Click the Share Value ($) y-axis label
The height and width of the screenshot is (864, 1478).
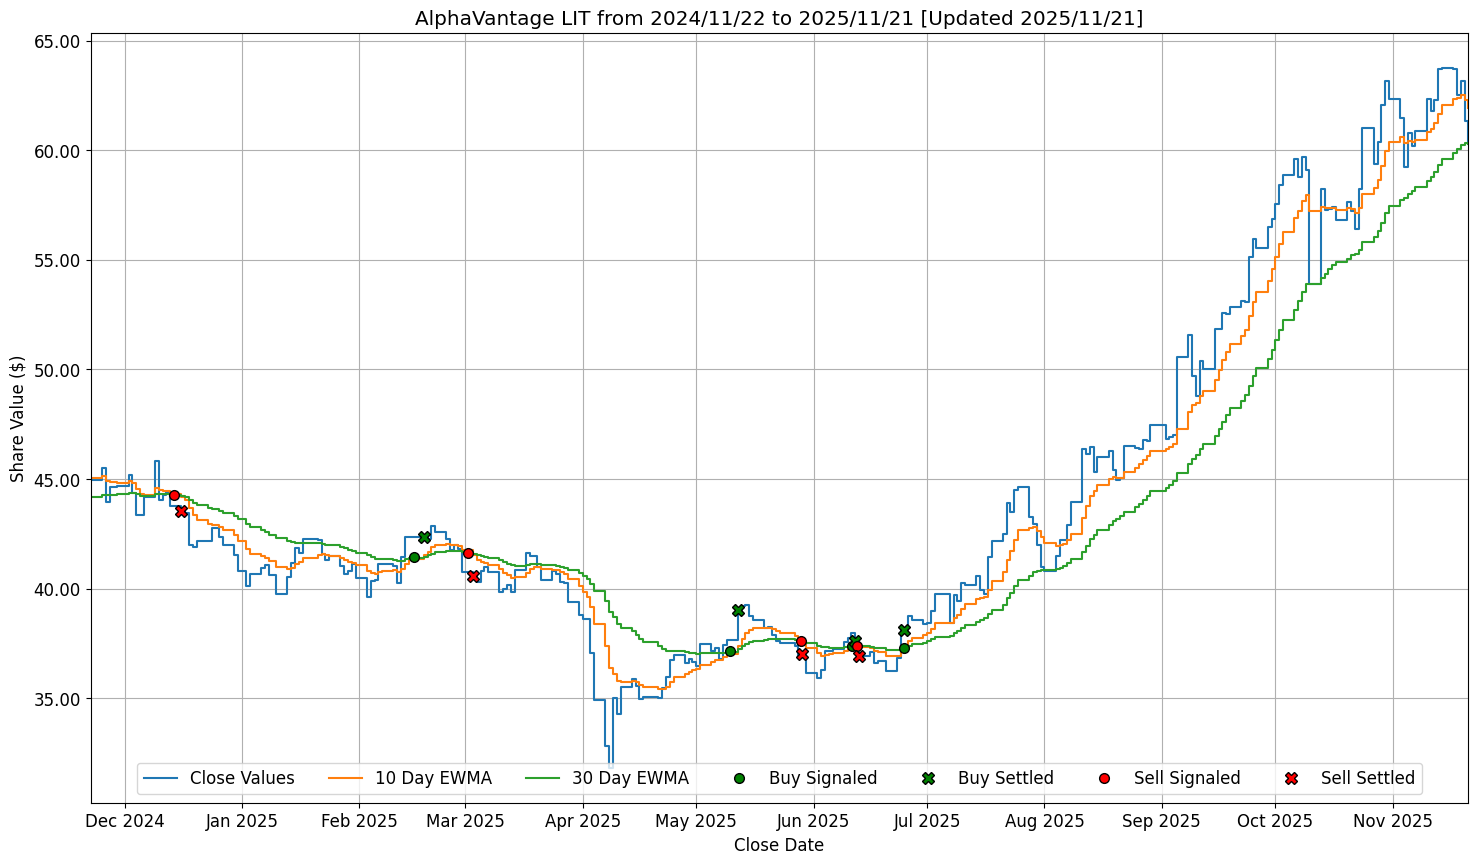click(17, 418)
